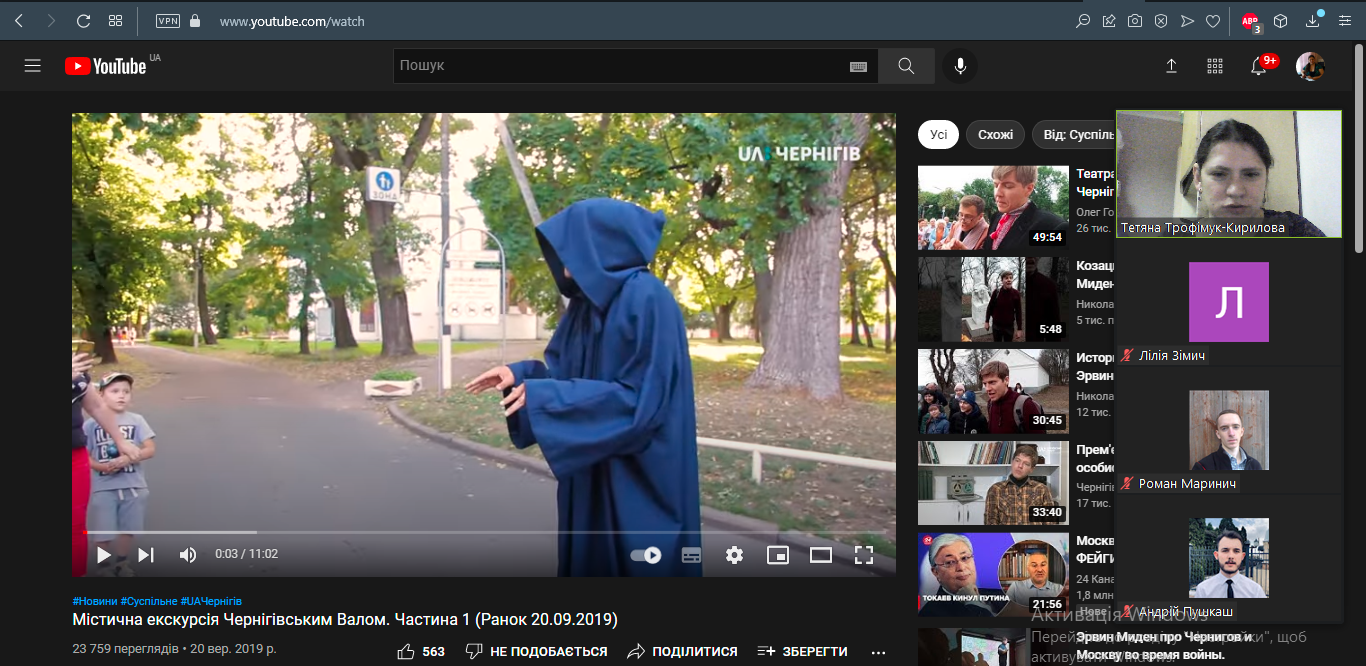Select the Схожі filter chip

click(x=993, y=133)
